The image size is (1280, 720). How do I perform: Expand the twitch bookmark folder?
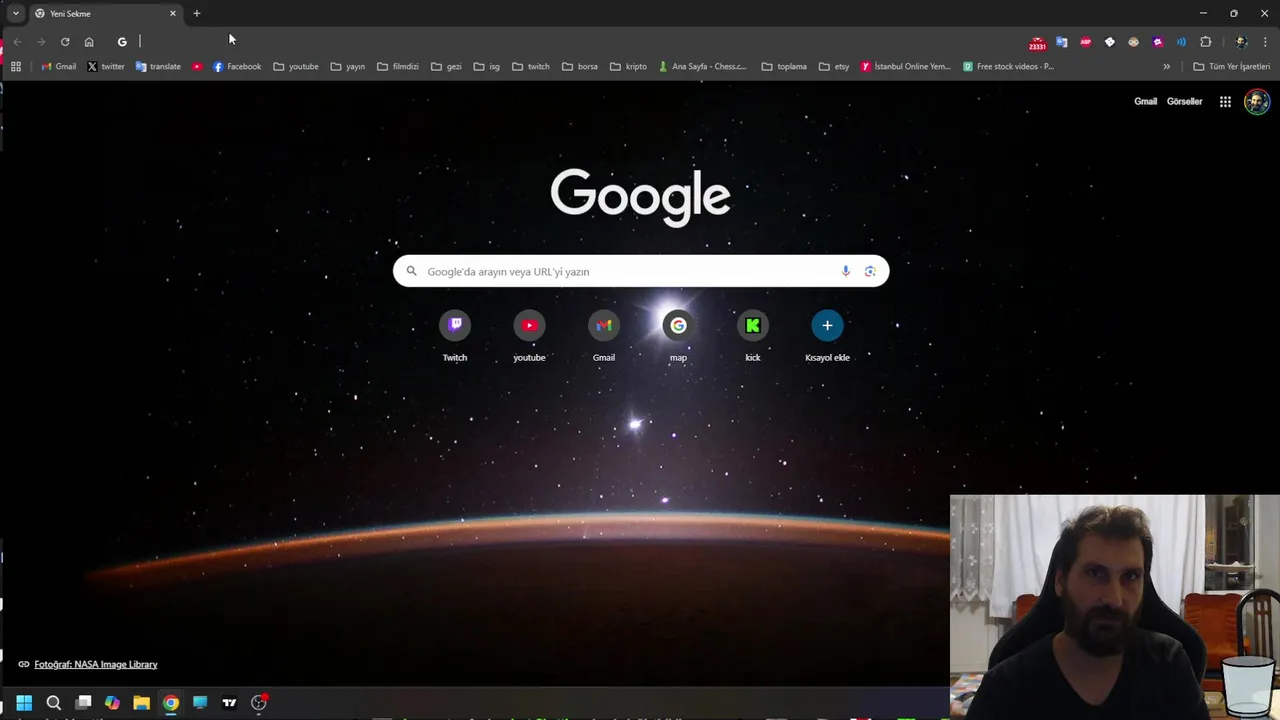(x=531, y=67)
